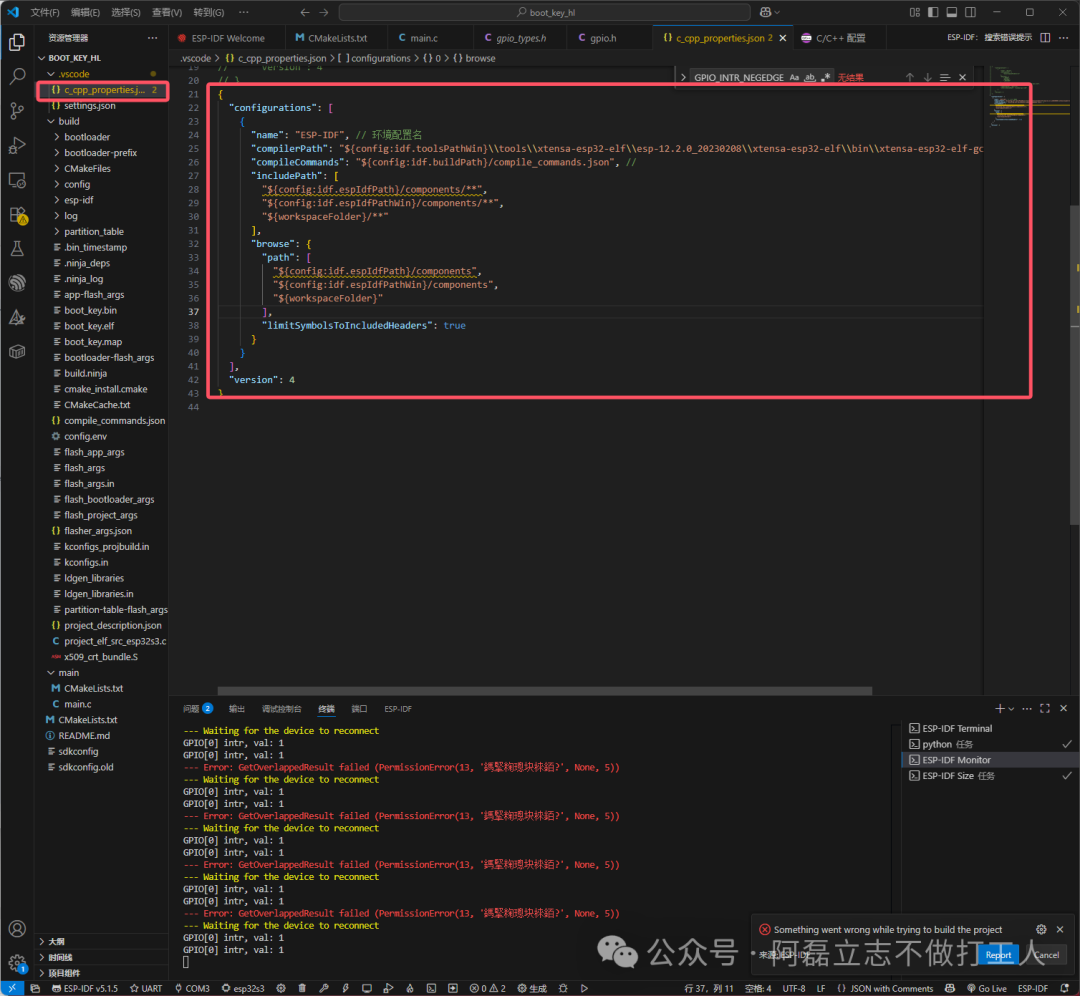Image resolution: width=1080 pixels, height=996 pixels.
Task: Toggle Find in Selection option
Action: coord(945,77)
